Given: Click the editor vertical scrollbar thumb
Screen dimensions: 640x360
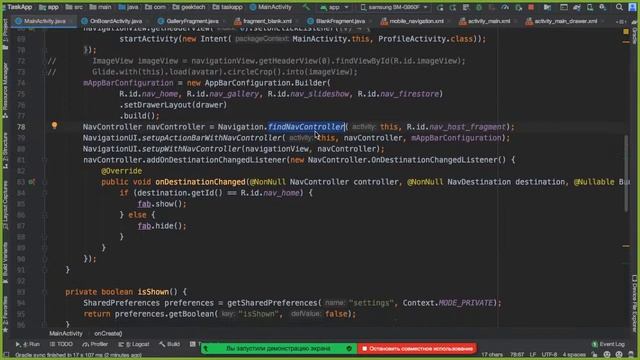Looking at the screenshot, I should (626, 173).
